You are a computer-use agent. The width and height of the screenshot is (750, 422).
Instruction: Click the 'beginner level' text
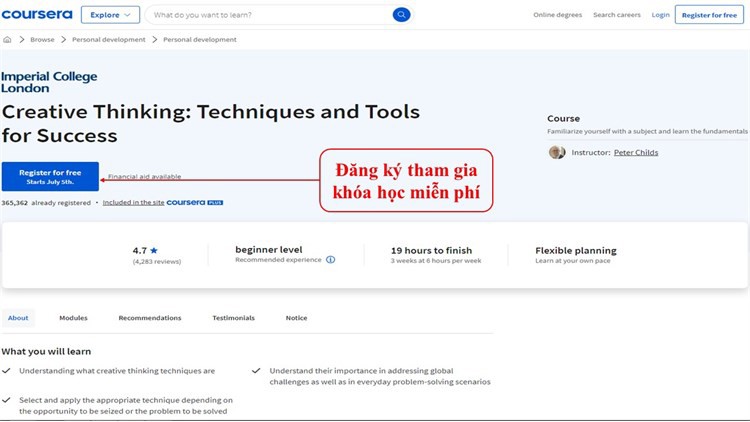click(x=269, y=249)
